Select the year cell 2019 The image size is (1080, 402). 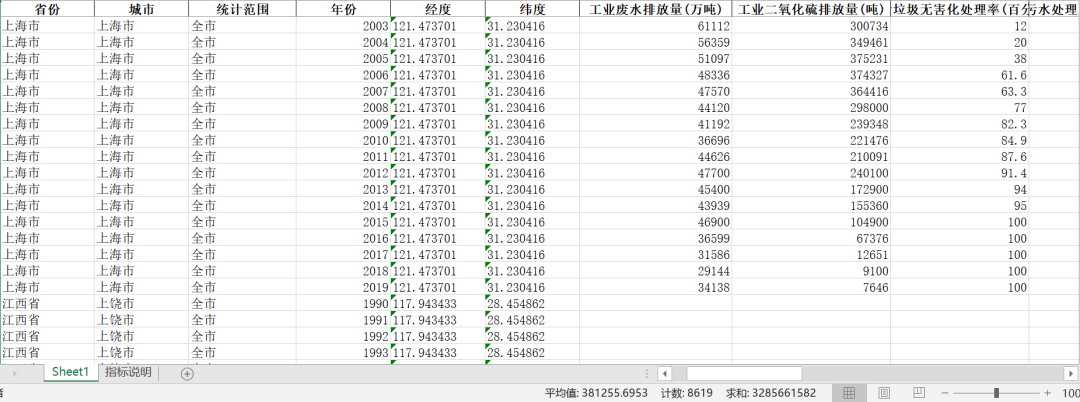[x=343, y=288]
